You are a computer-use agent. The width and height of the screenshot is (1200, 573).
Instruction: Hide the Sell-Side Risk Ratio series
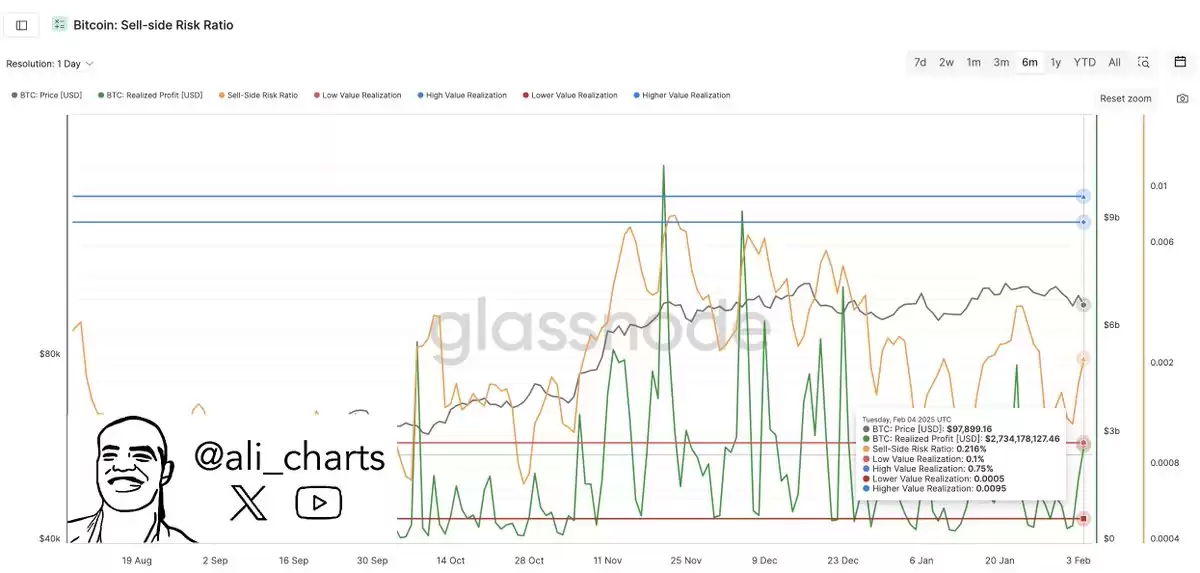[257, 96]
